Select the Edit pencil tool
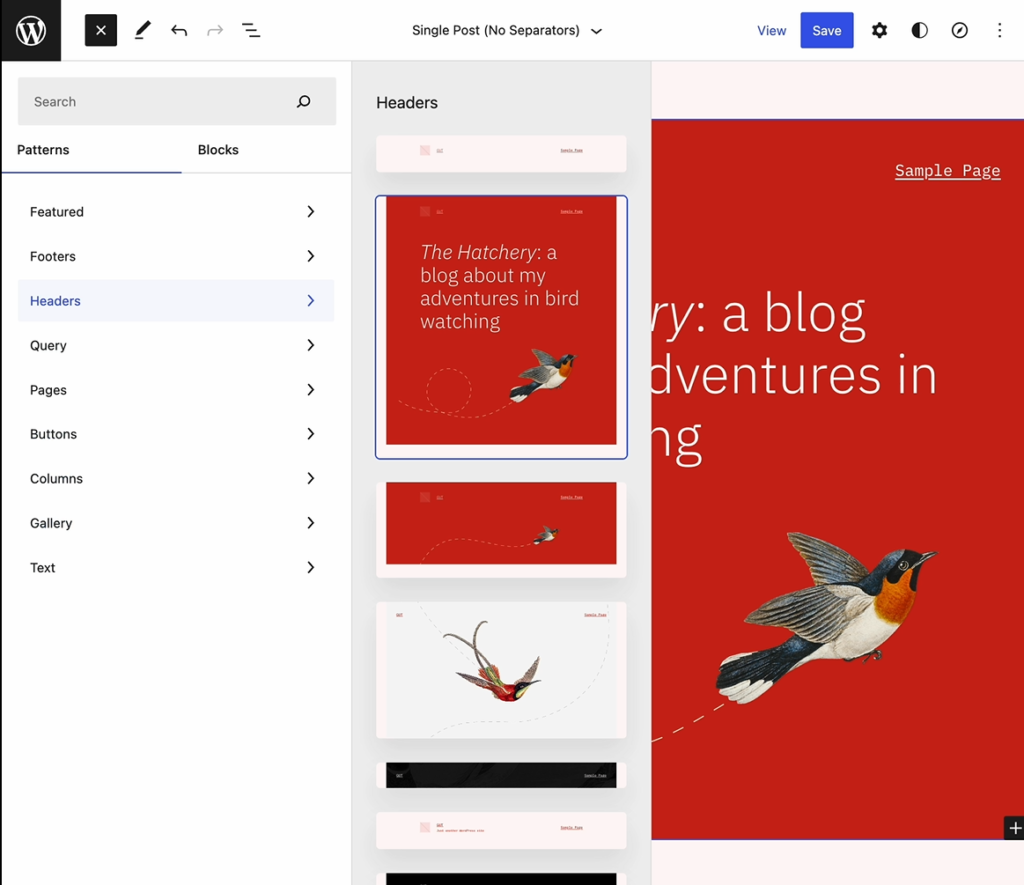Viewport: 1024px width, 885px height. click(142, 31)
